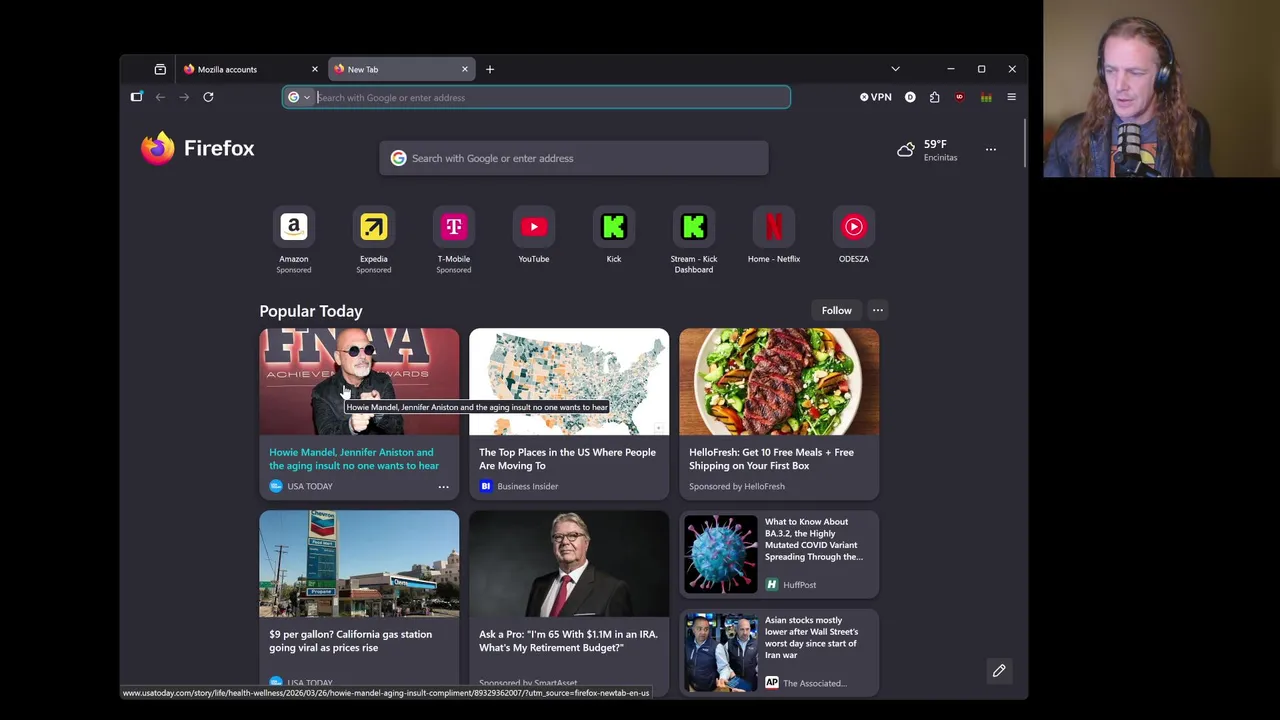Click the round D extension icon

pos(910,97)
